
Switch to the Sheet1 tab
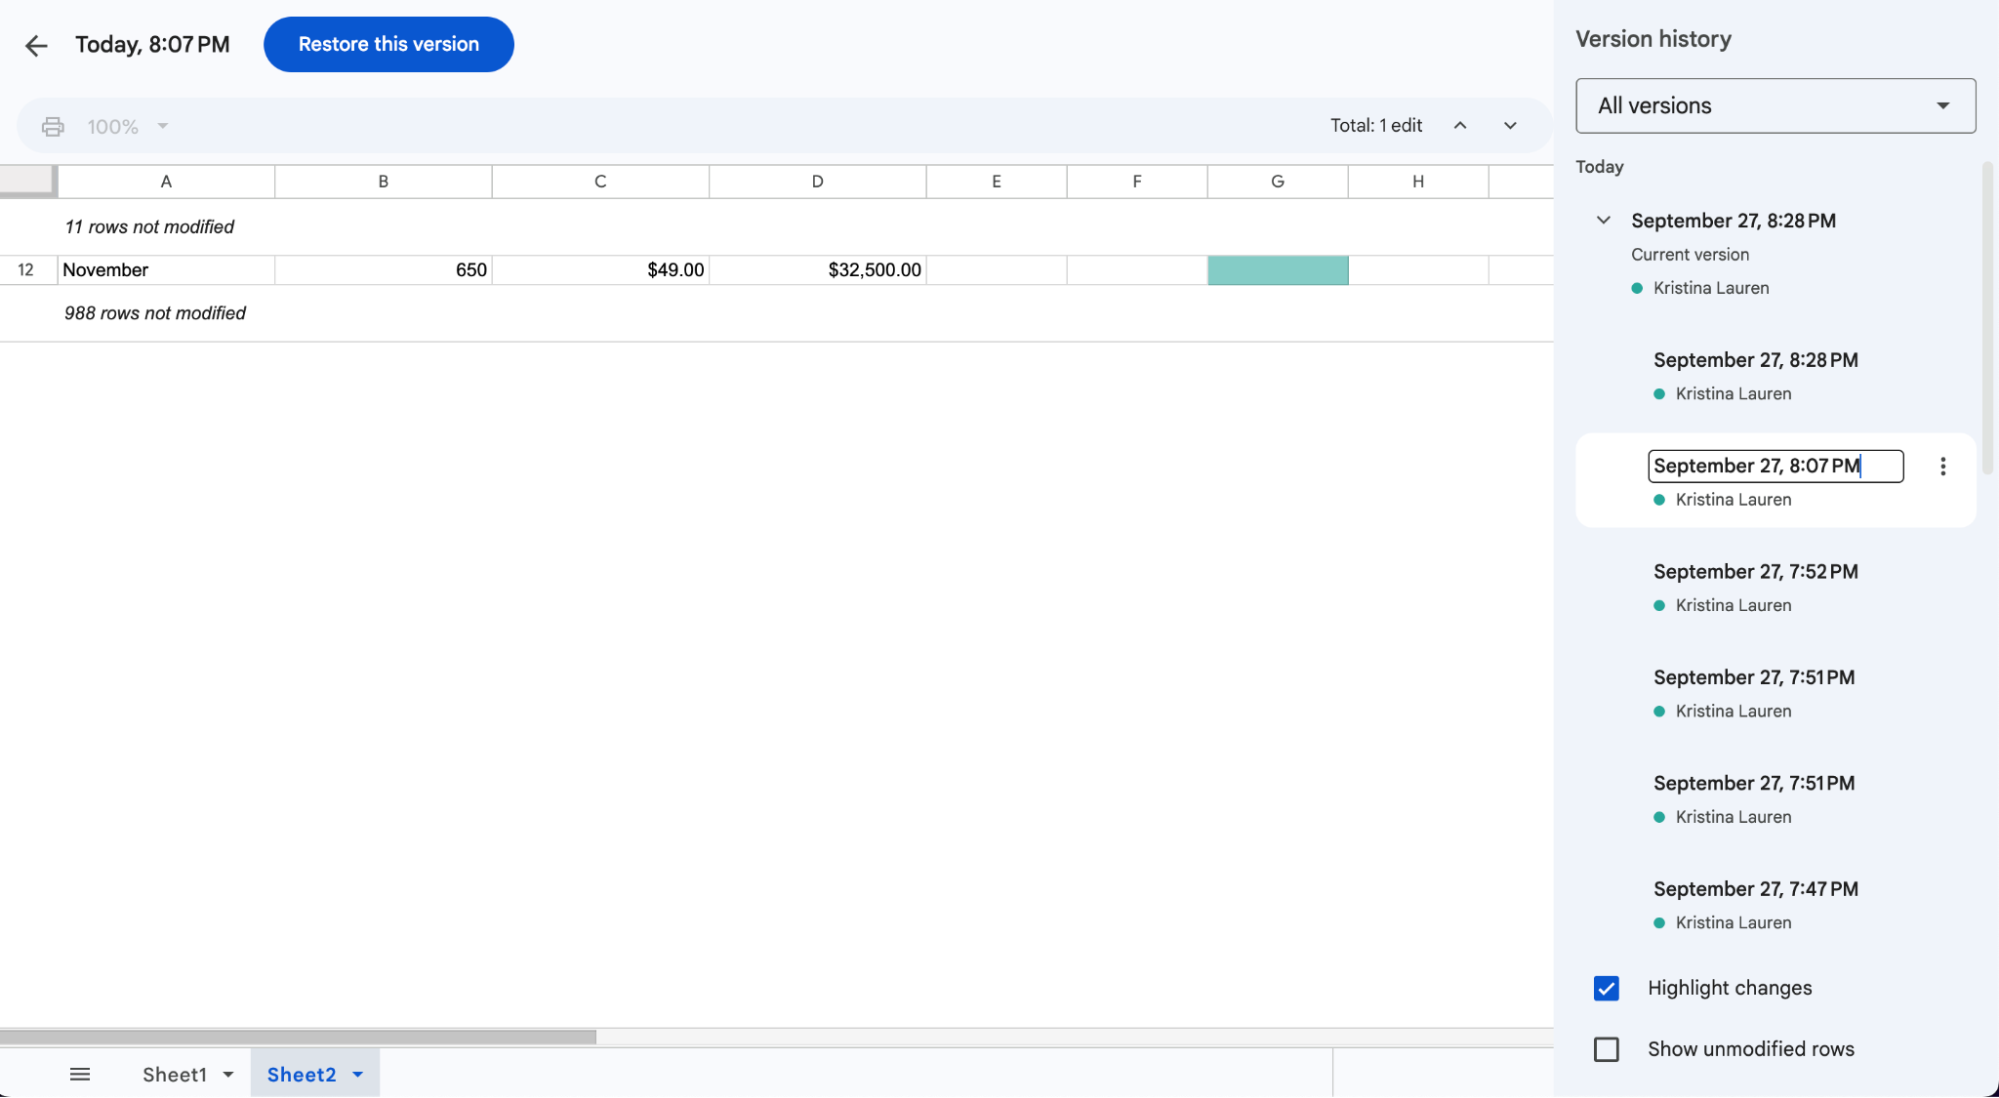tap(174, 1075)
